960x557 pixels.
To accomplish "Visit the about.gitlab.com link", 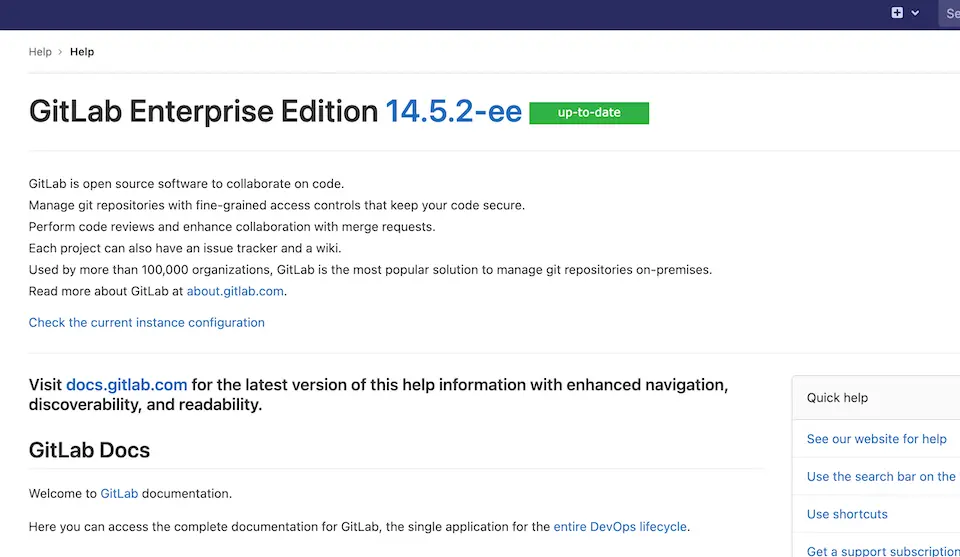I will (x=235, y=291).
